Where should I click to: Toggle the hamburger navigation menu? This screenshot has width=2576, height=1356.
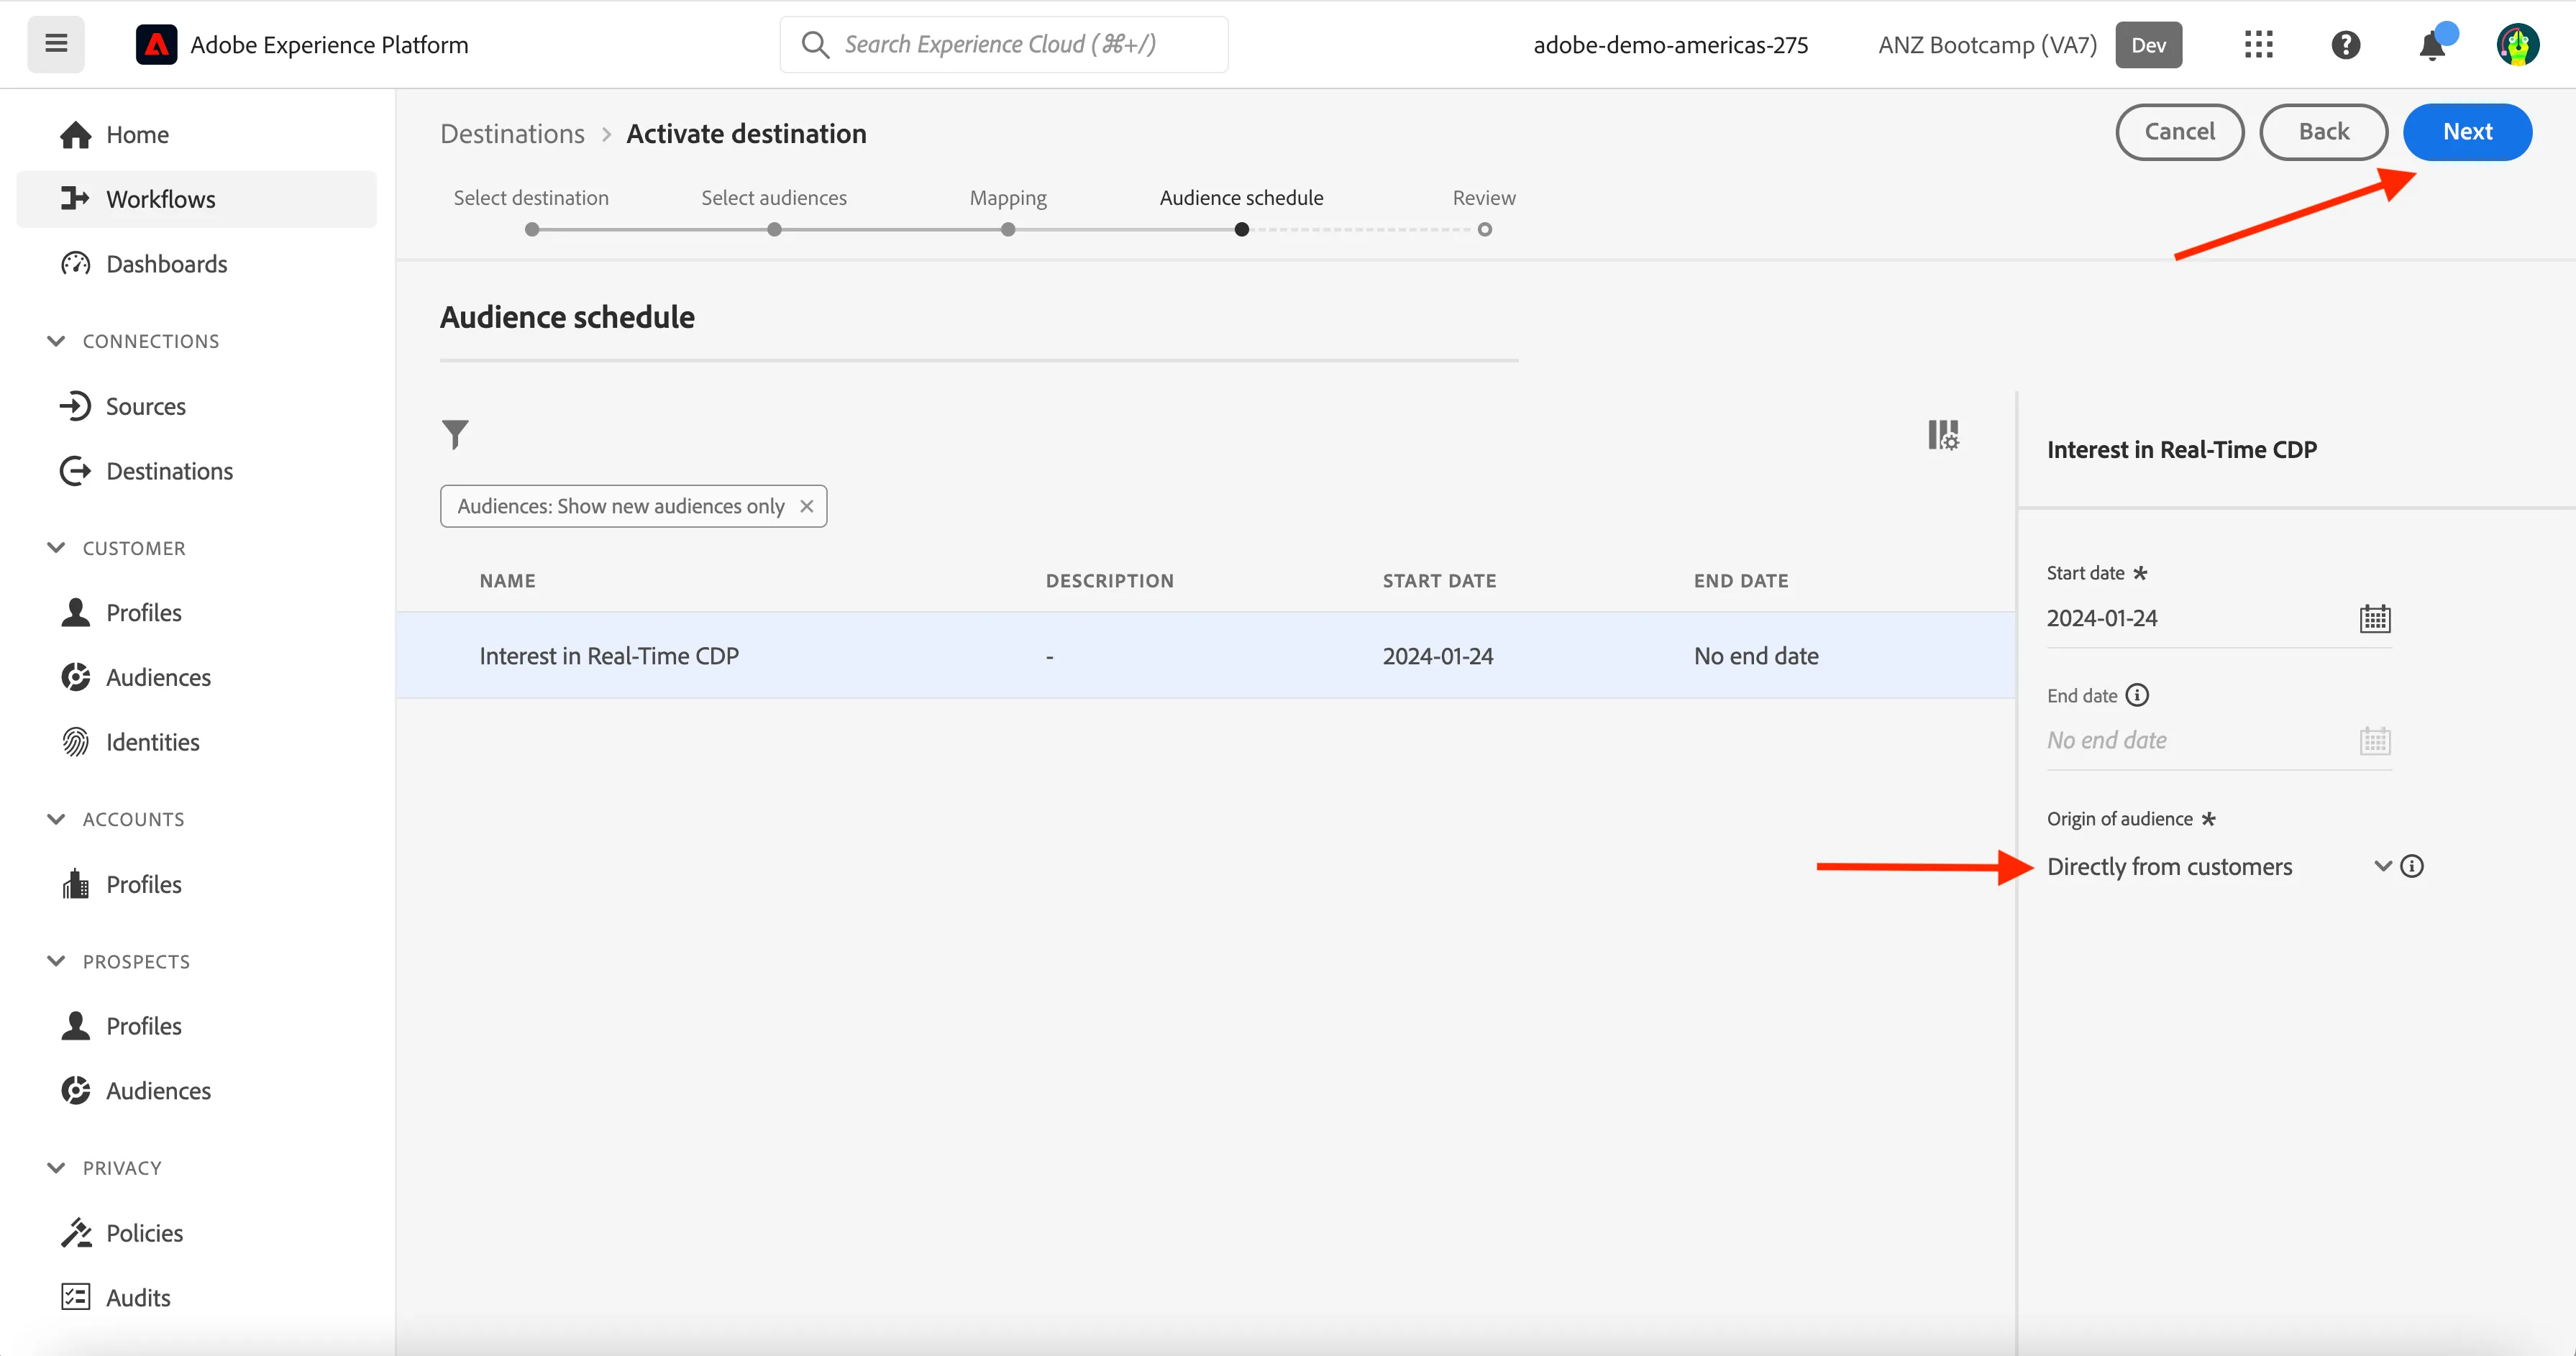click(x=56, y=44)
